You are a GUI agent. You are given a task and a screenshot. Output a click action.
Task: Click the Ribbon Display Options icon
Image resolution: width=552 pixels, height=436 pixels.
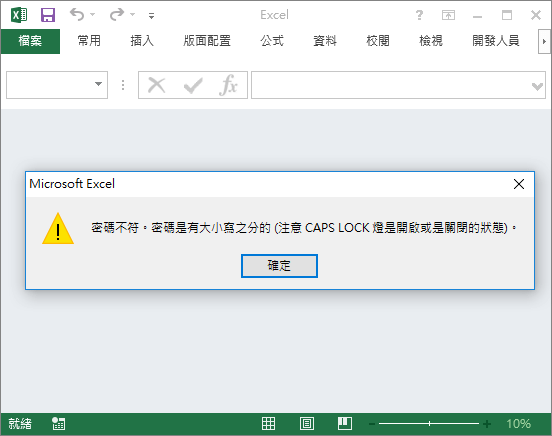(448, 15)
